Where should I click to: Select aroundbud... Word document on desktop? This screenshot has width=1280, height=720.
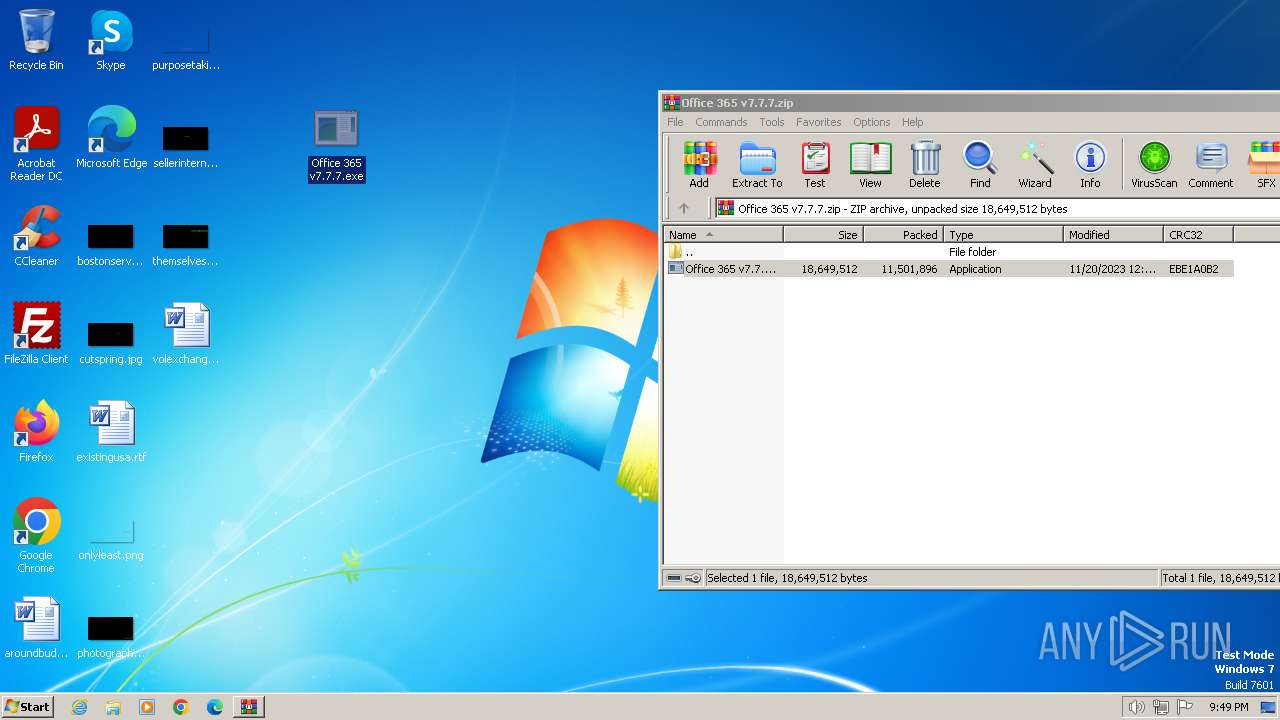pyautogui.click(x=36, y=628)
